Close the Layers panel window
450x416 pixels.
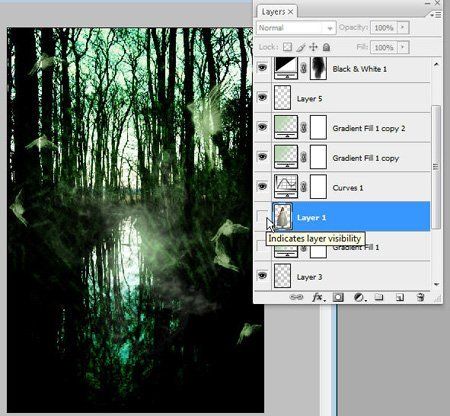(x=438, y=3)
